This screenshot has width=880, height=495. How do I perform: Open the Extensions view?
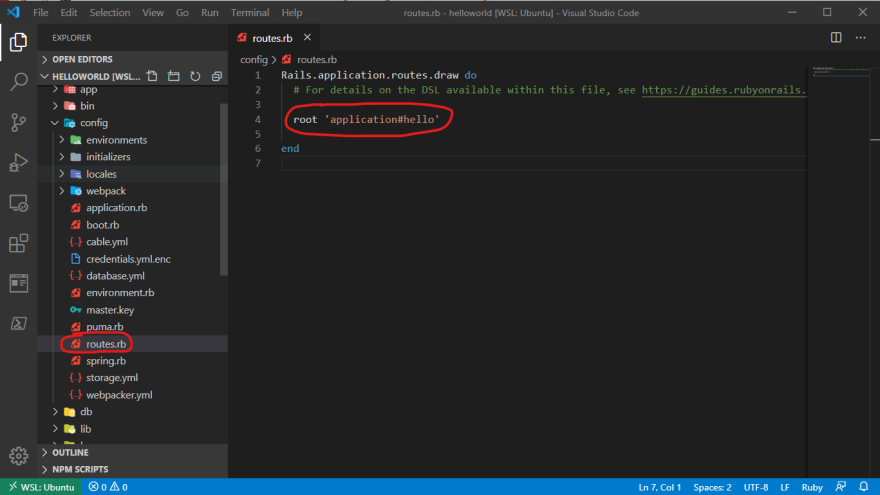click(x=19, y=244)
